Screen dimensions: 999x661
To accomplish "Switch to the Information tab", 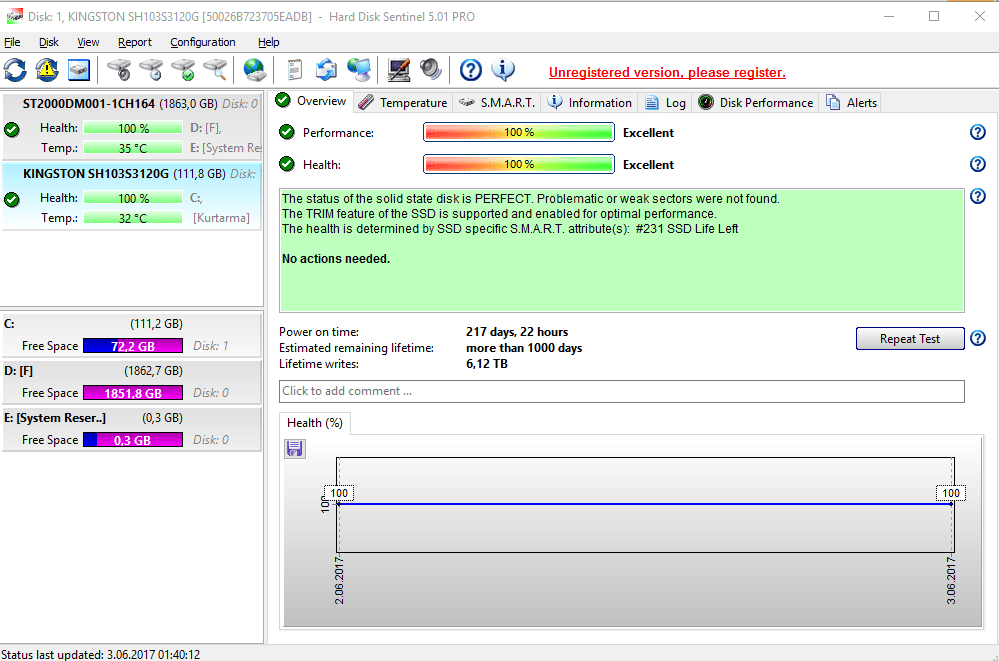I will [x=589, y=103].
